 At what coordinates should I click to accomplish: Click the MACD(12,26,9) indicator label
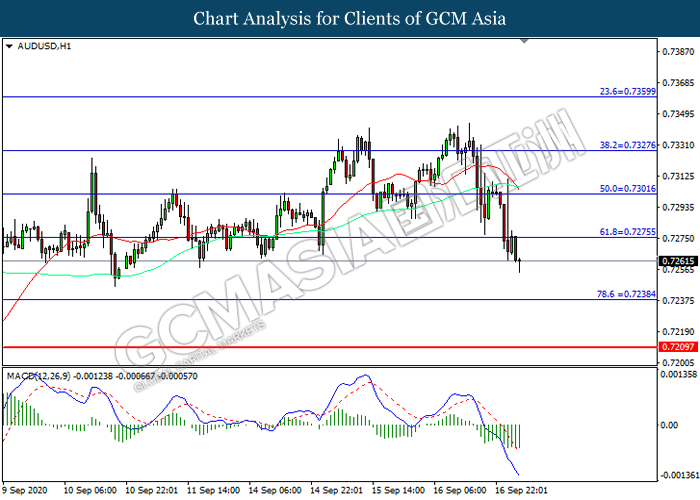[x=38, y=376]
